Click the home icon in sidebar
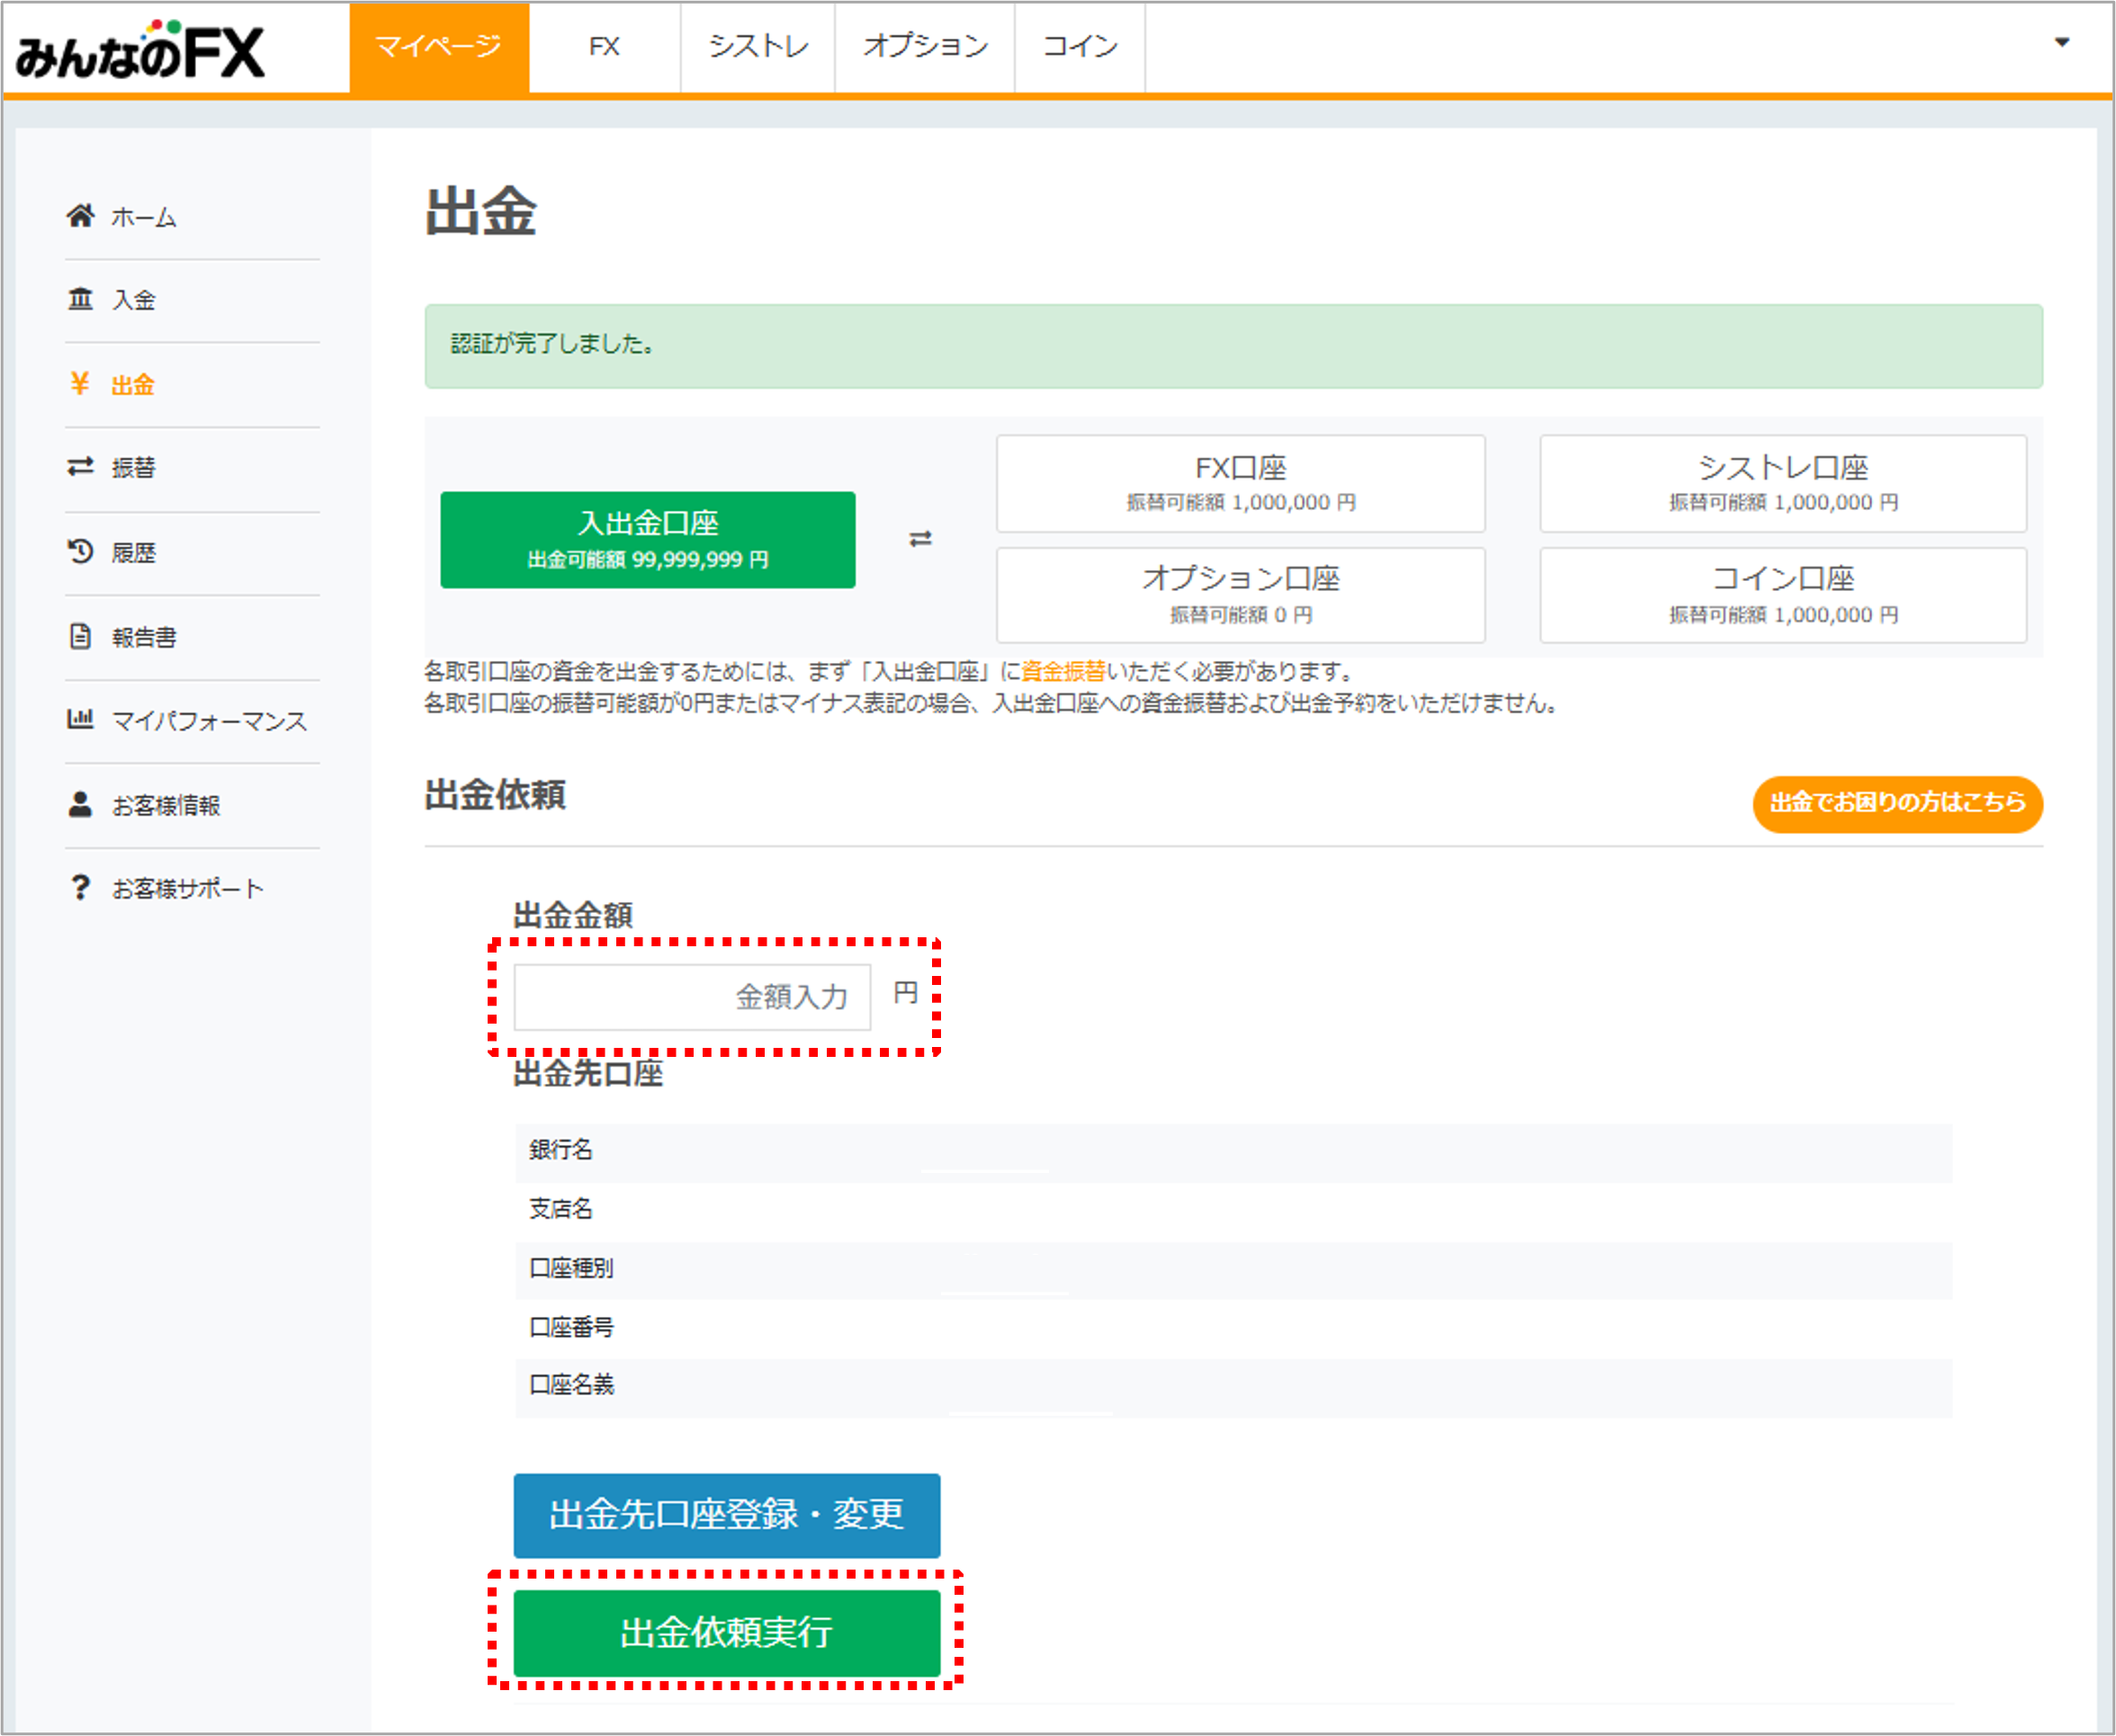 [80, 216]
